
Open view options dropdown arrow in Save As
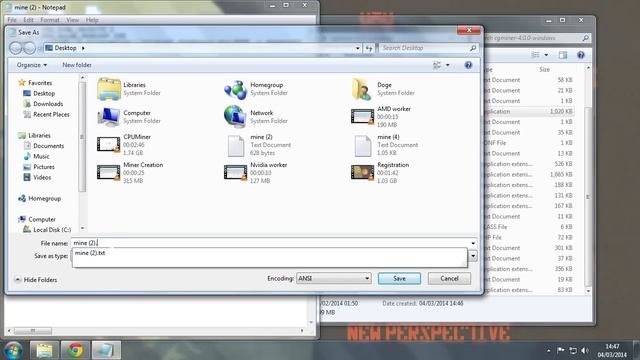(448, 65)
